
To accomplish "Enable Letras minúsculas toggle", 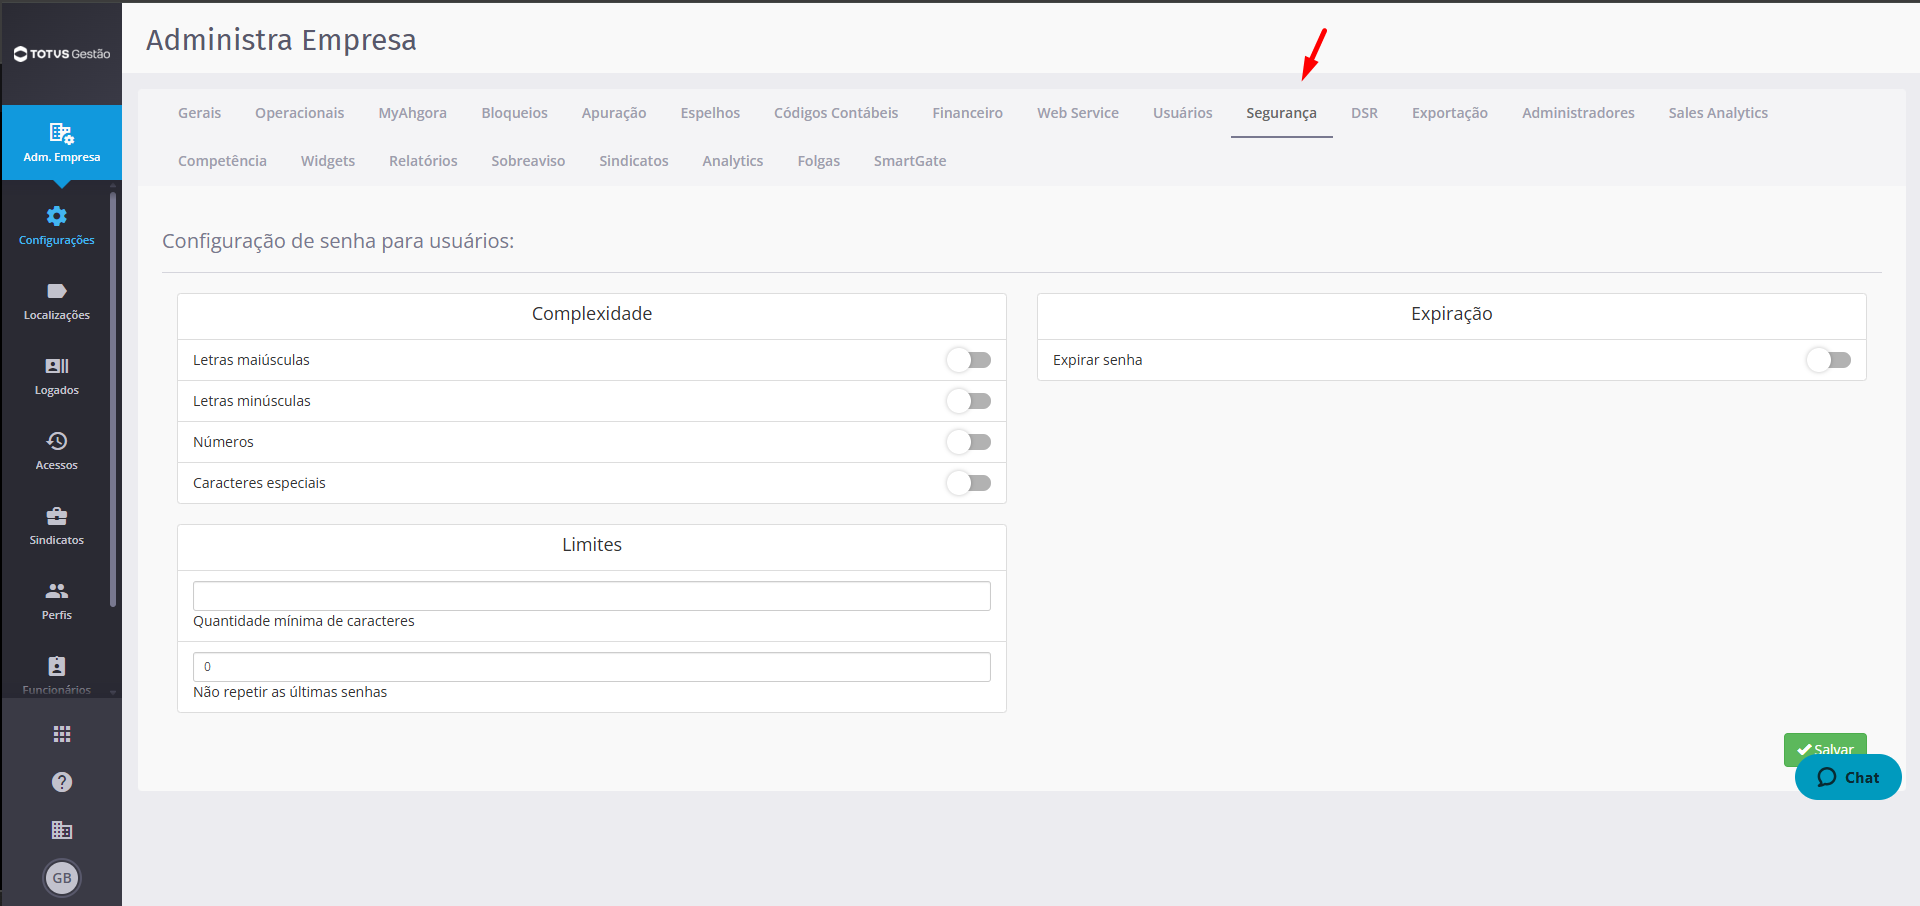I will (968, 401).
